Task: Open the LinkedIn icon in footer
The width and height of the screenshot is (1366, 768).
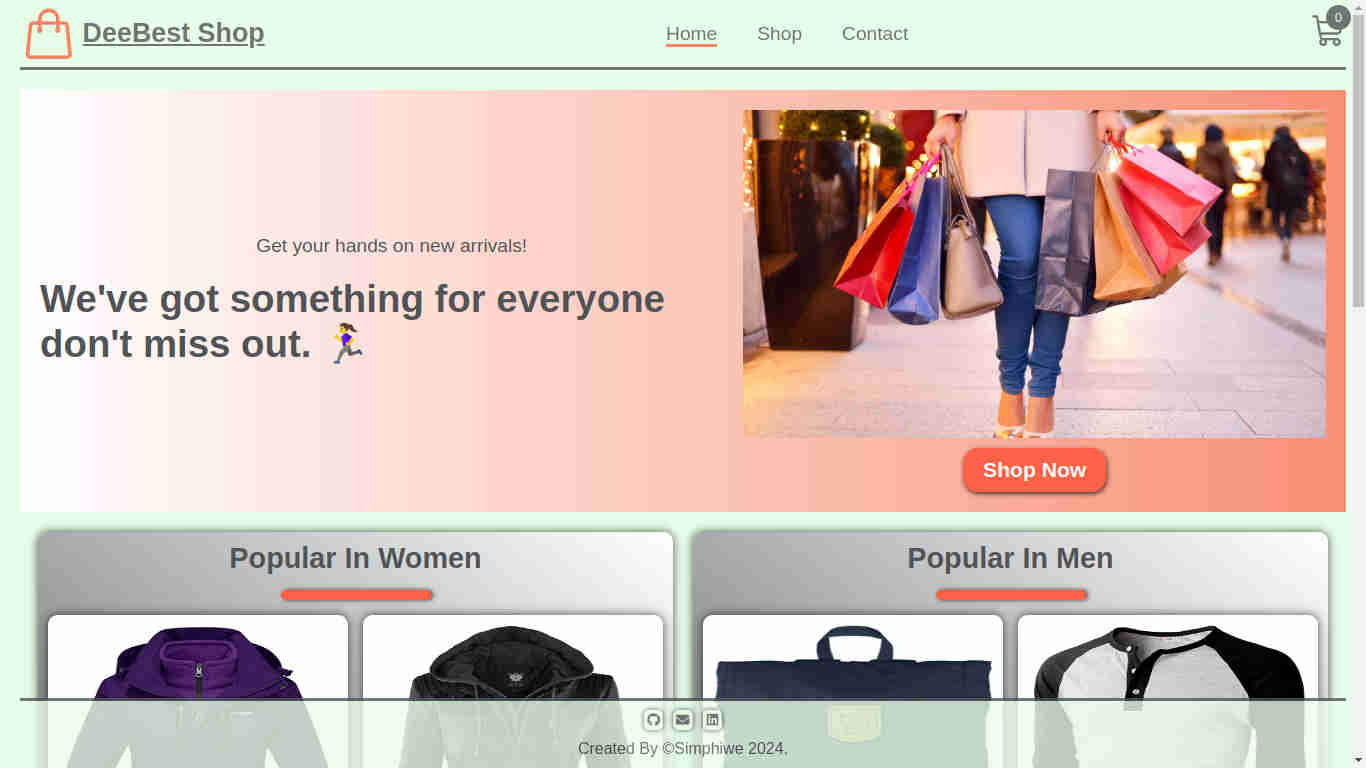Action: (x=712, y=720)
